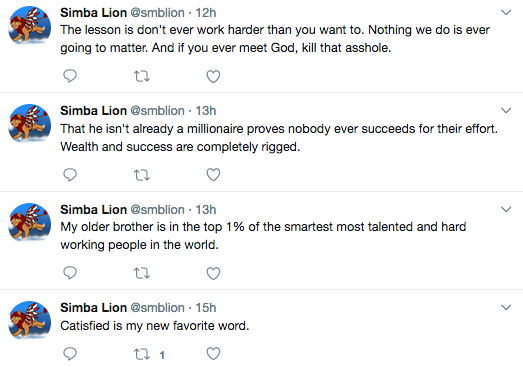Expand the more menu on the millionaire tweet
Image resolution: width=523 pixels, height=367 pixels.
tap(506, 110)
